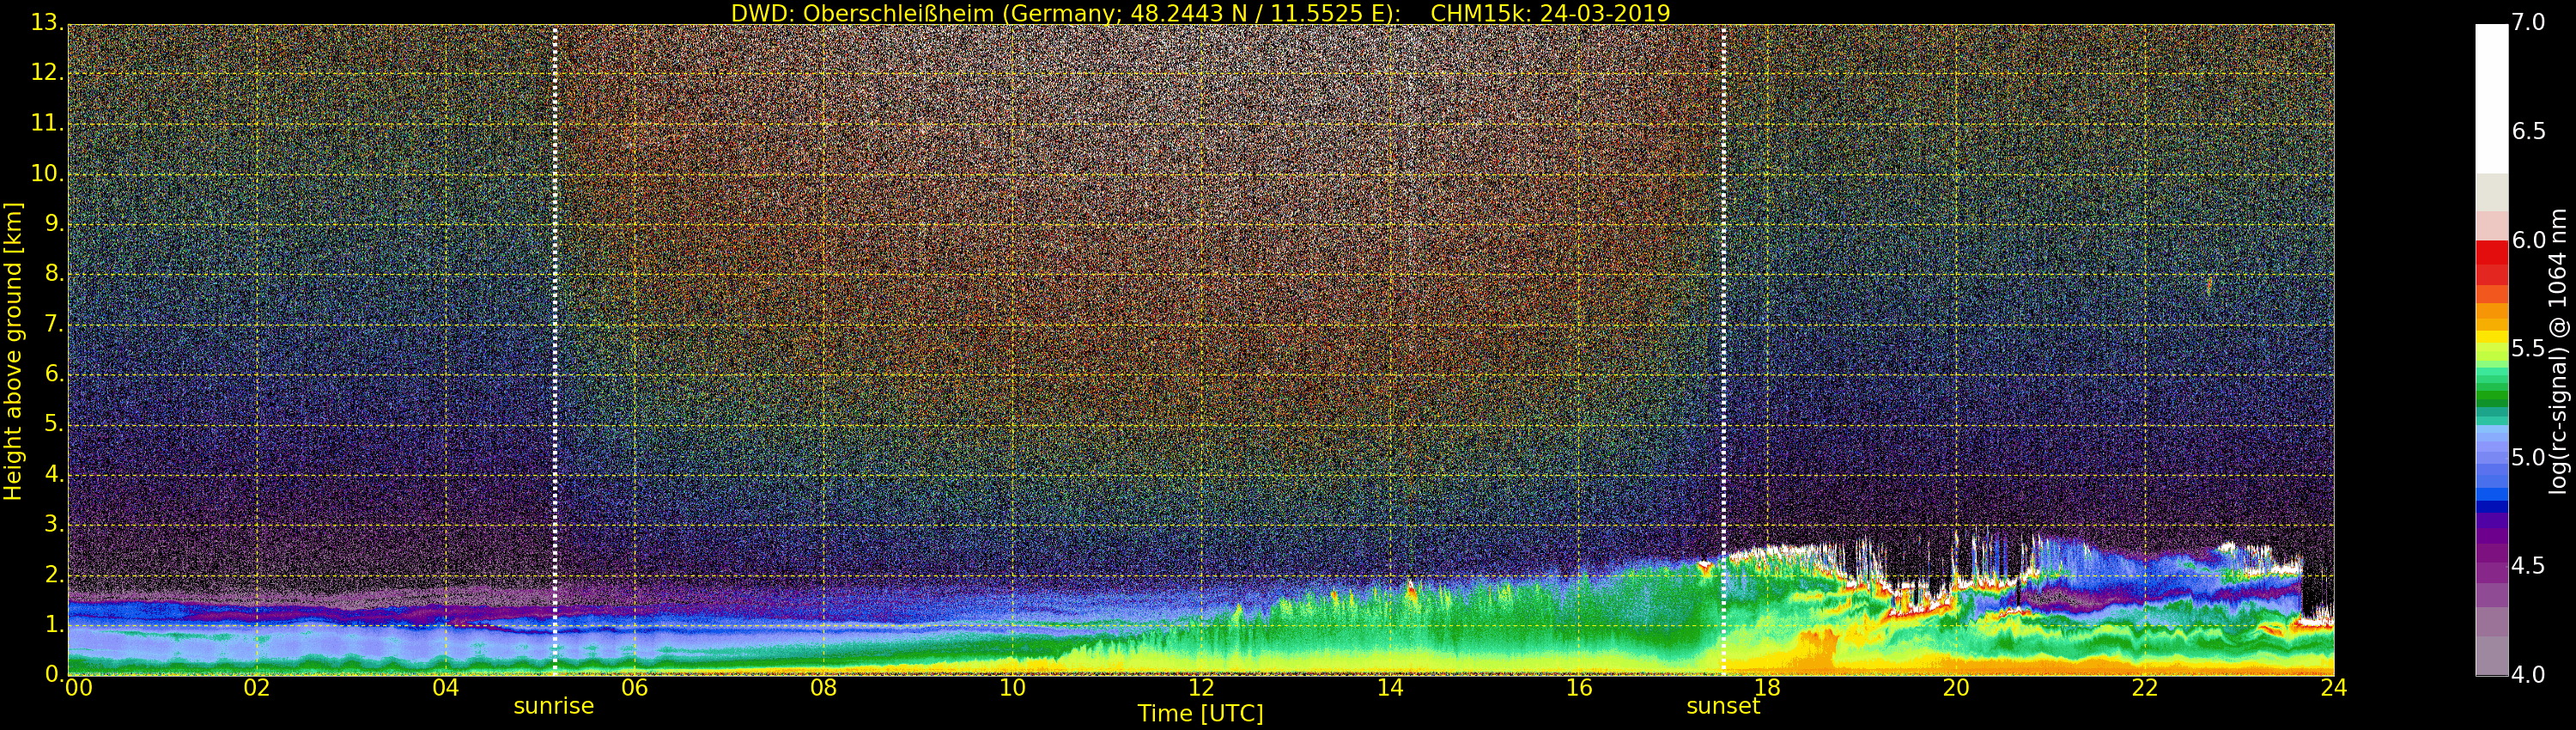
Task: Select the white dotted sunset marker line
Action: (x=1724, y=350)
